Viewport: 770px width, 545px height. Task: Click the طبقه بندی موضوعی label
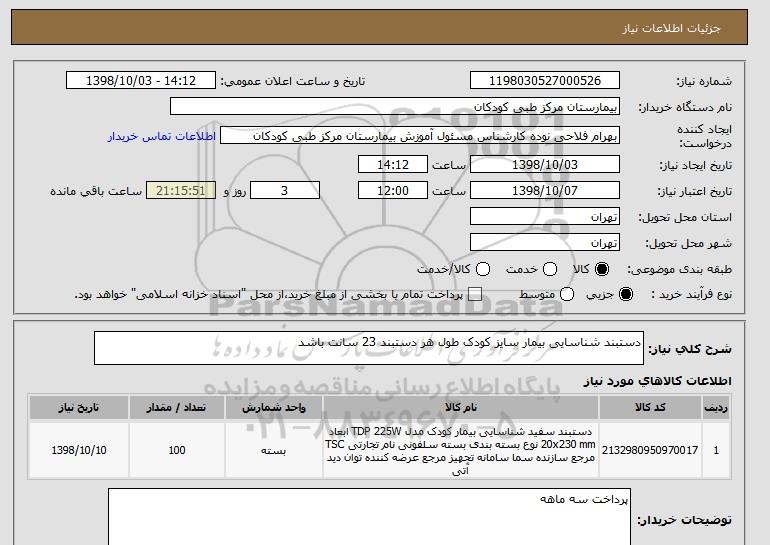(680, 269)
